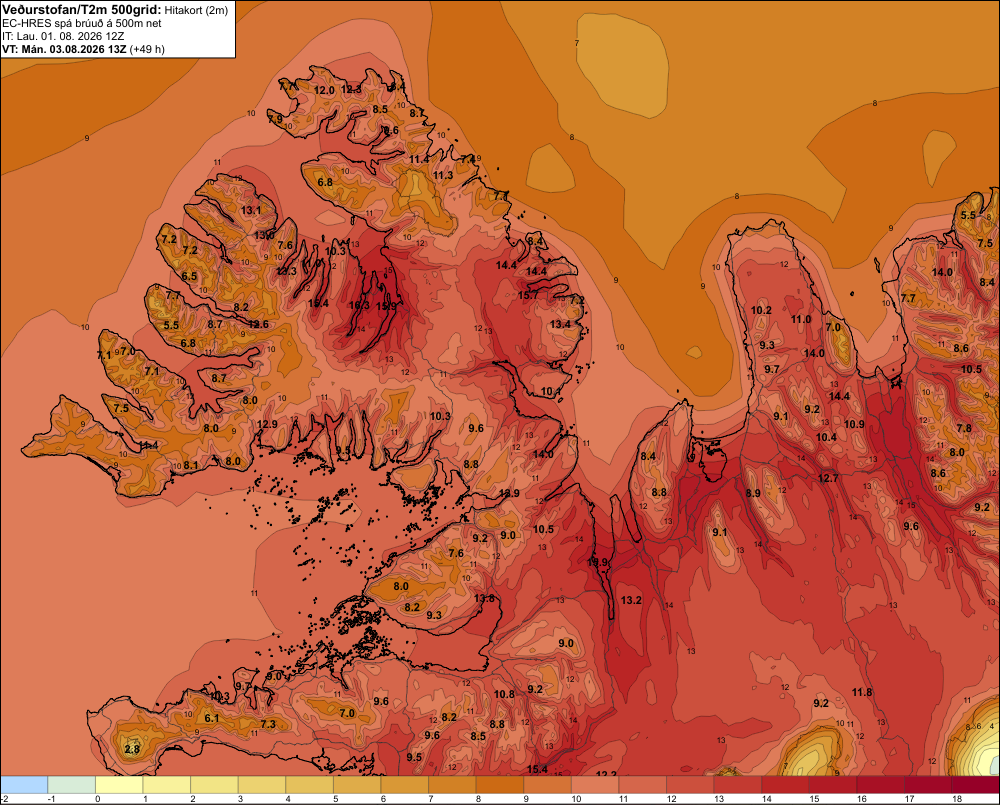Click the legend swatch between 5 and 6
This screenshot has width=1000, height=805.
pos(357,784)
